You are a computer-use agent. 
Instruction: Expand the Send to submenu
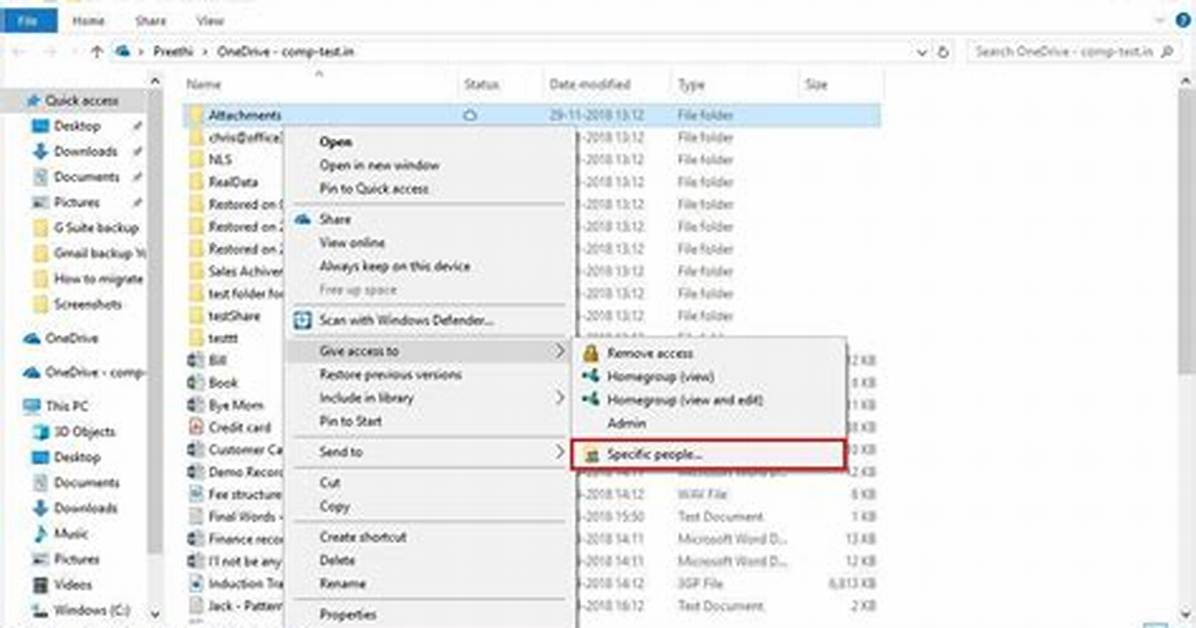pos(430,452)
